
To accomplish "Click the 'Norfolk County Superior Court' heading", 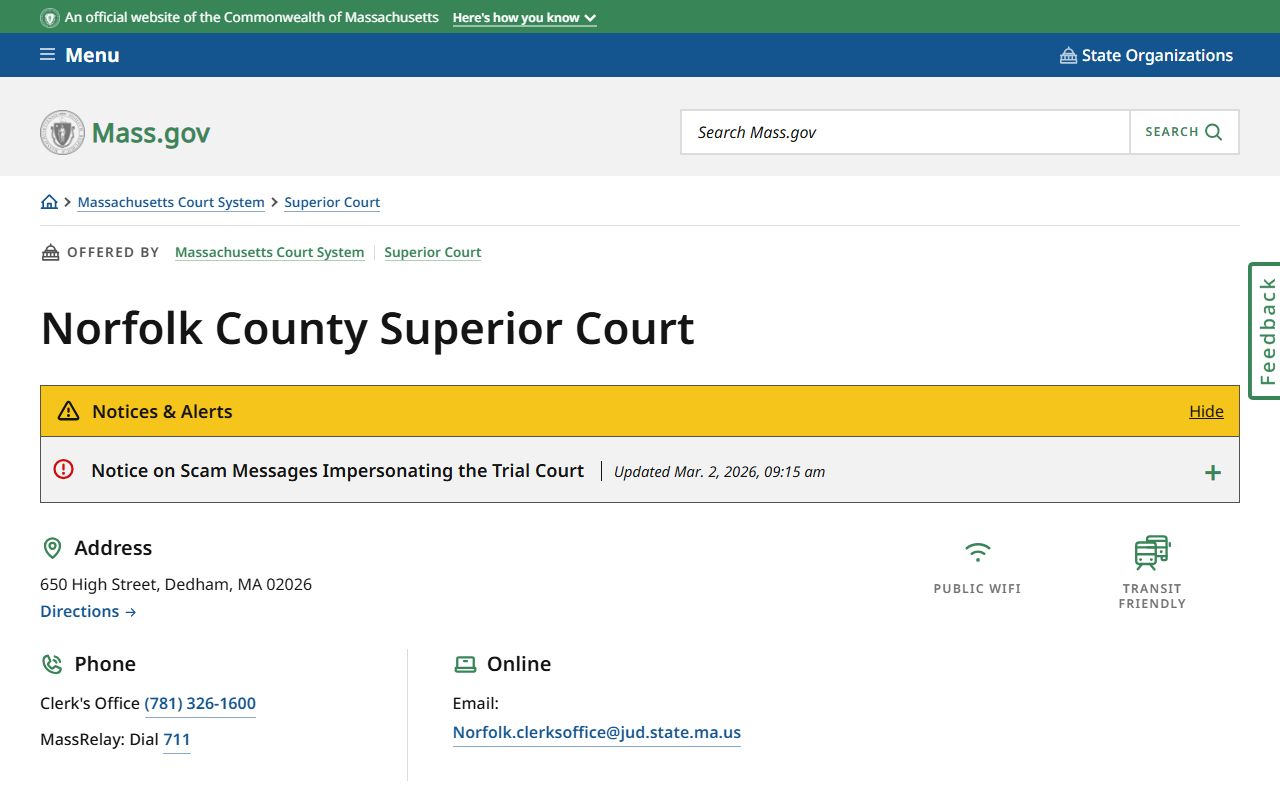I will tap(367, 328).
